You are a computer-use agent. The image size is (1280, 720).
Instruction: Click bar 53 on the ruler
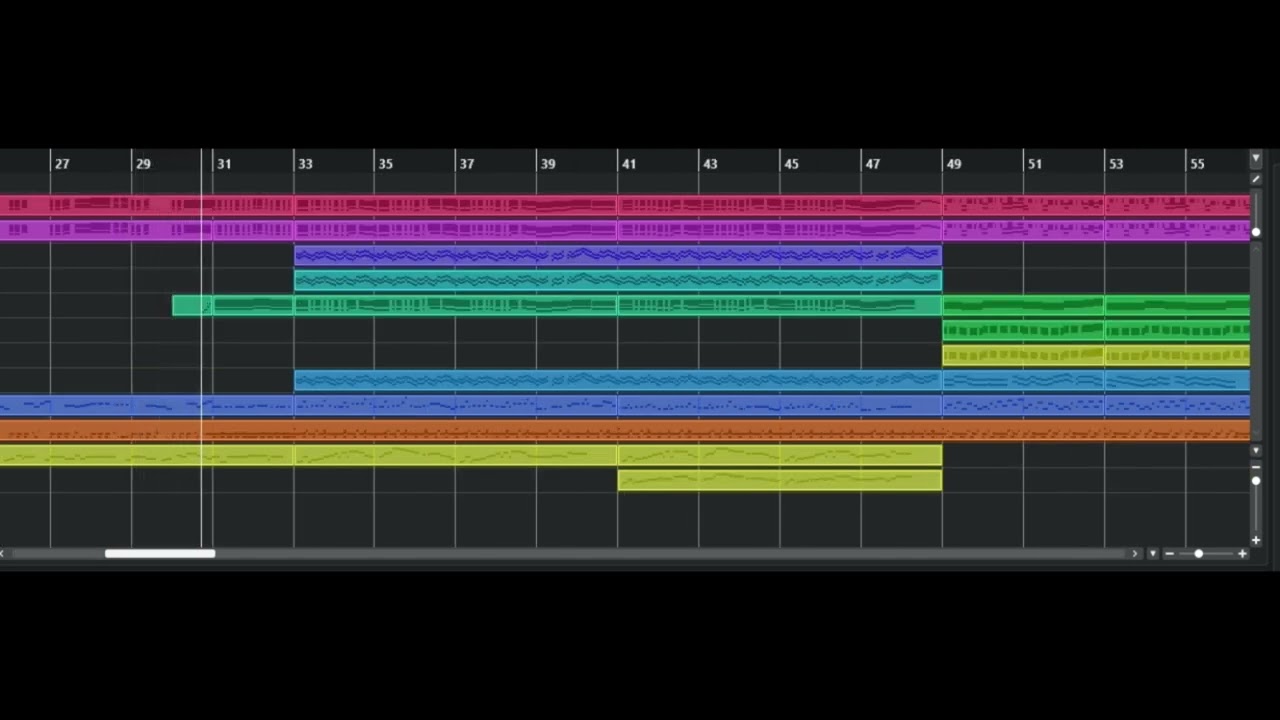tap(1116, 164)
